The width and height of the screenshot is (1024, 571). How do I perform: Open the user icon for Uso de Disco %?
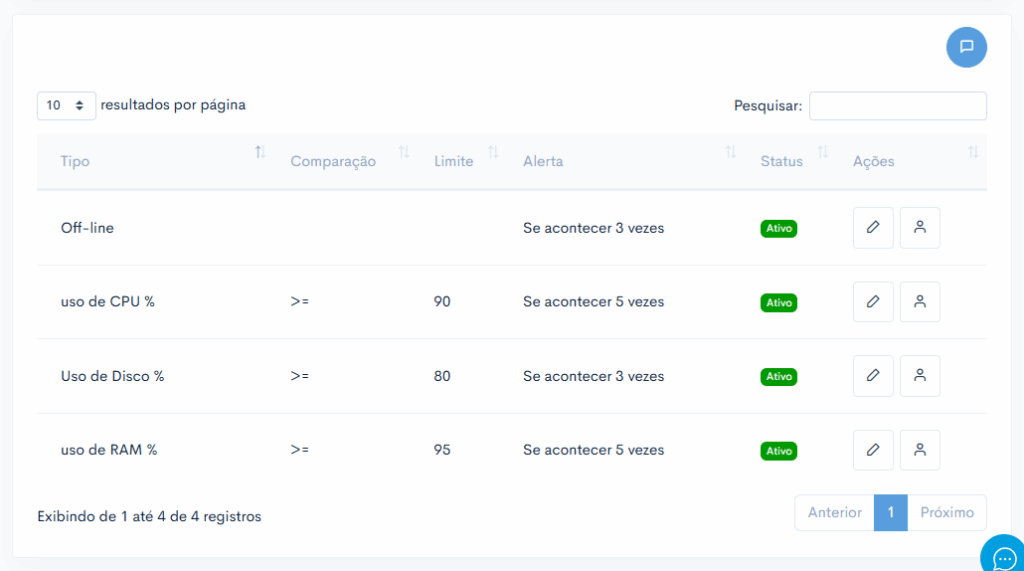click(x=920, y=376)
